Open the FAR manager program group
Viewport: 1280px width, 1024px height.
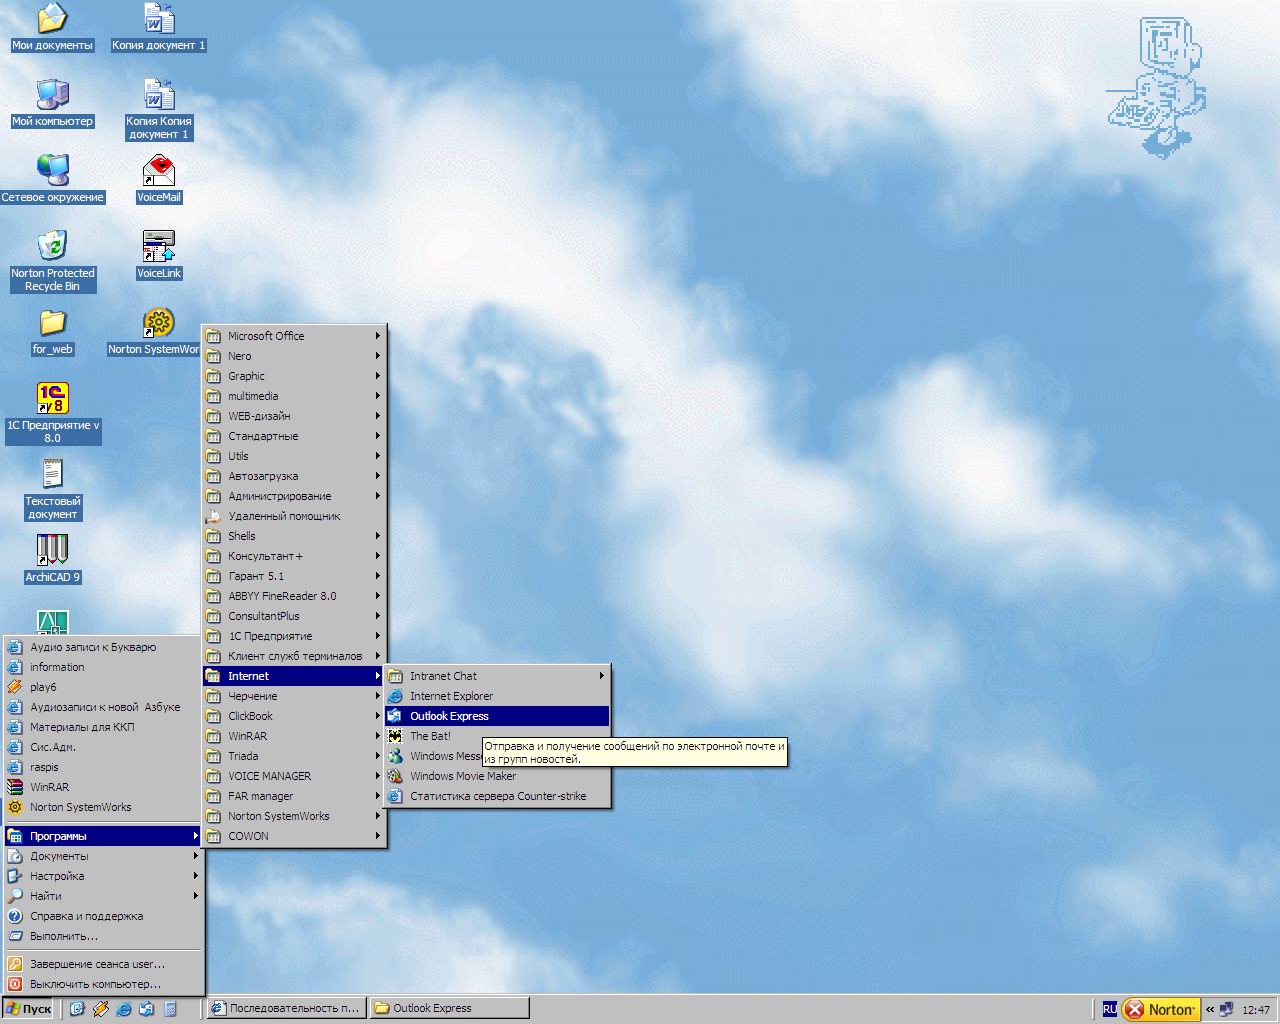[294, 796]
